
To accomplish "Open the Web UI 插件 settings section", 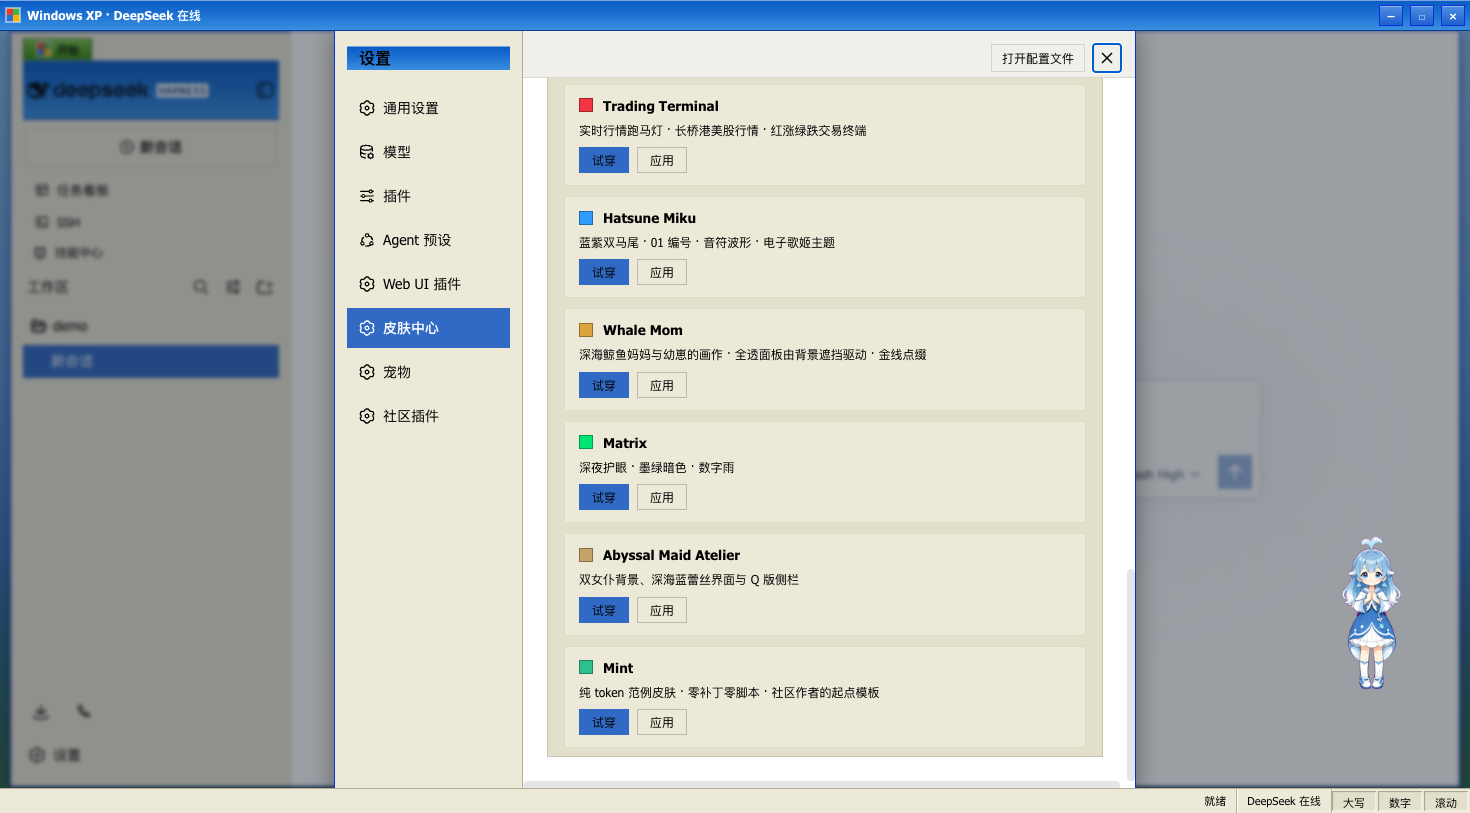I will (x=428, y=284).
